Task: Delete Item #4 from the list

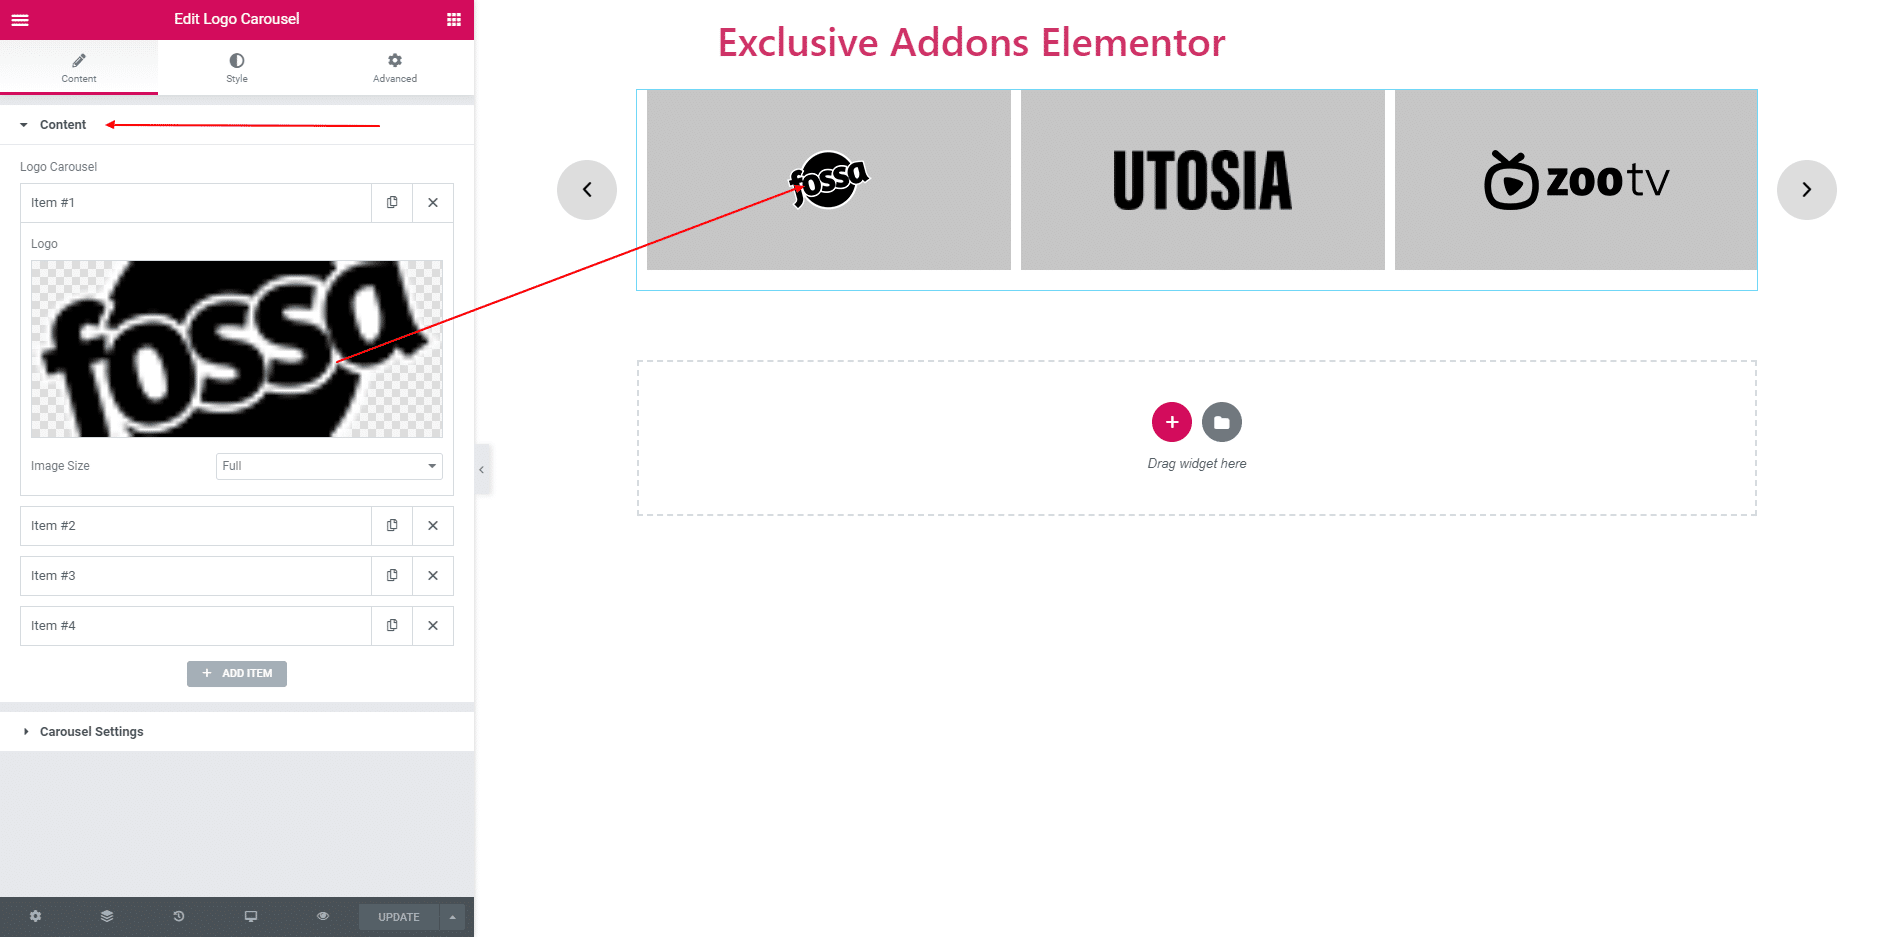Action: coord(433,626)
